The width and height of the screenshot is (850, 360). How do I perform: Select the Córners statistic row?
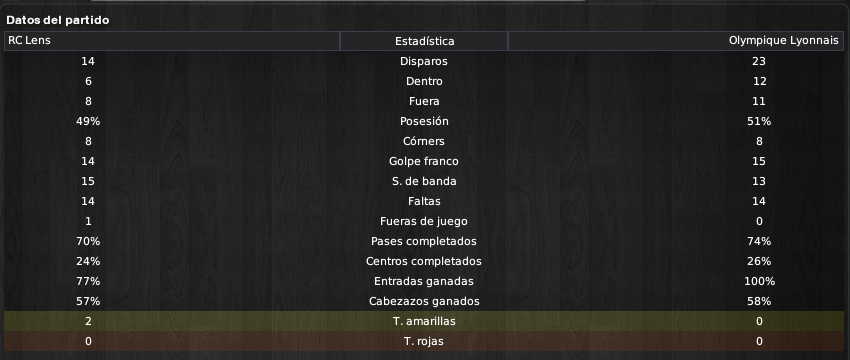(424, 142)
